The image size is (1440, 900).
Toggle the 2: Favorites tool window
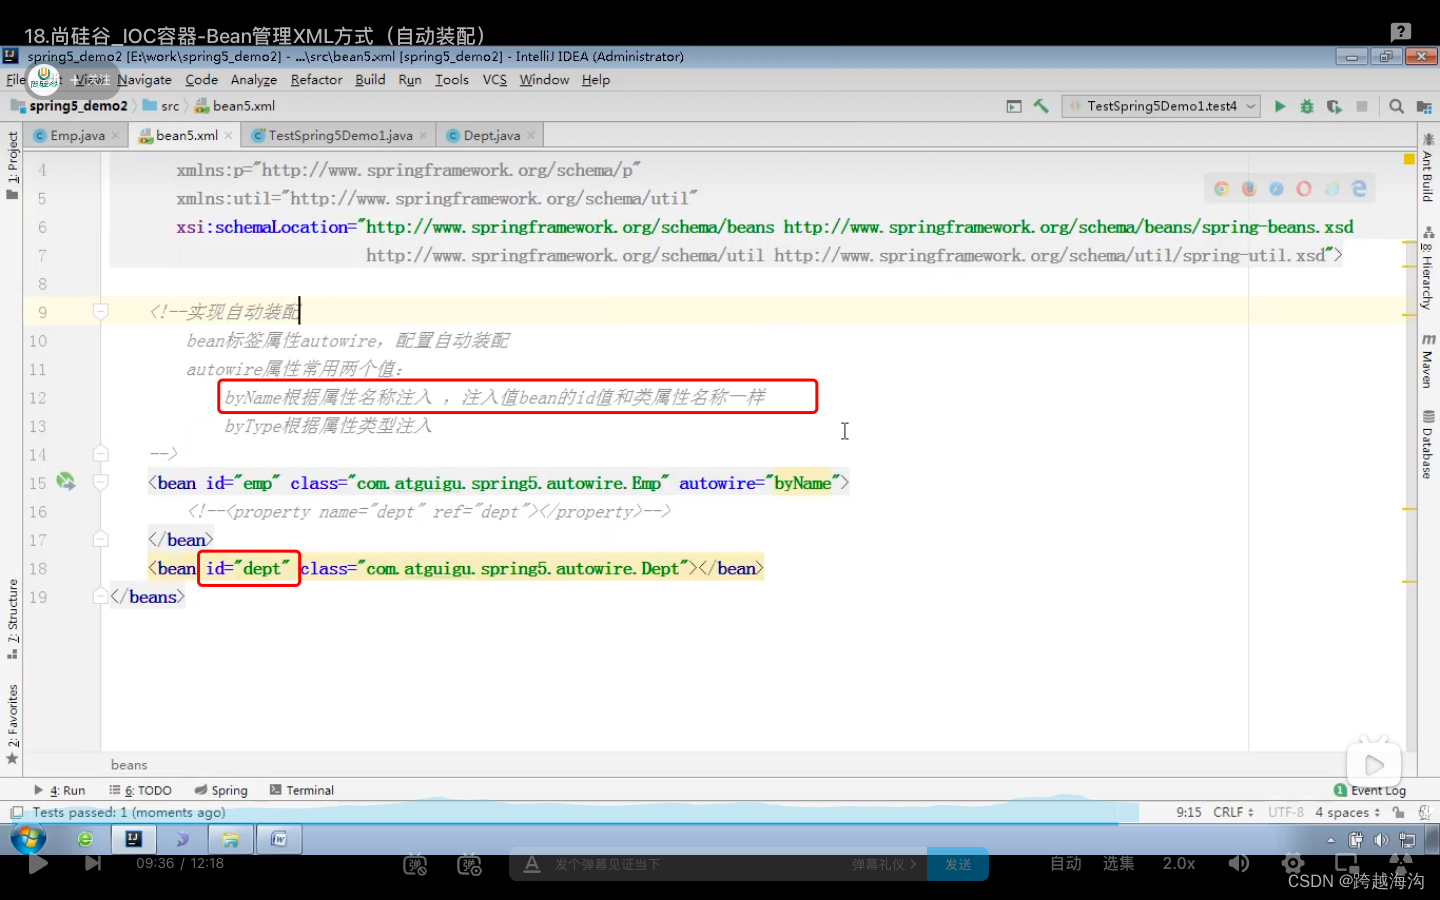point(12,716)
